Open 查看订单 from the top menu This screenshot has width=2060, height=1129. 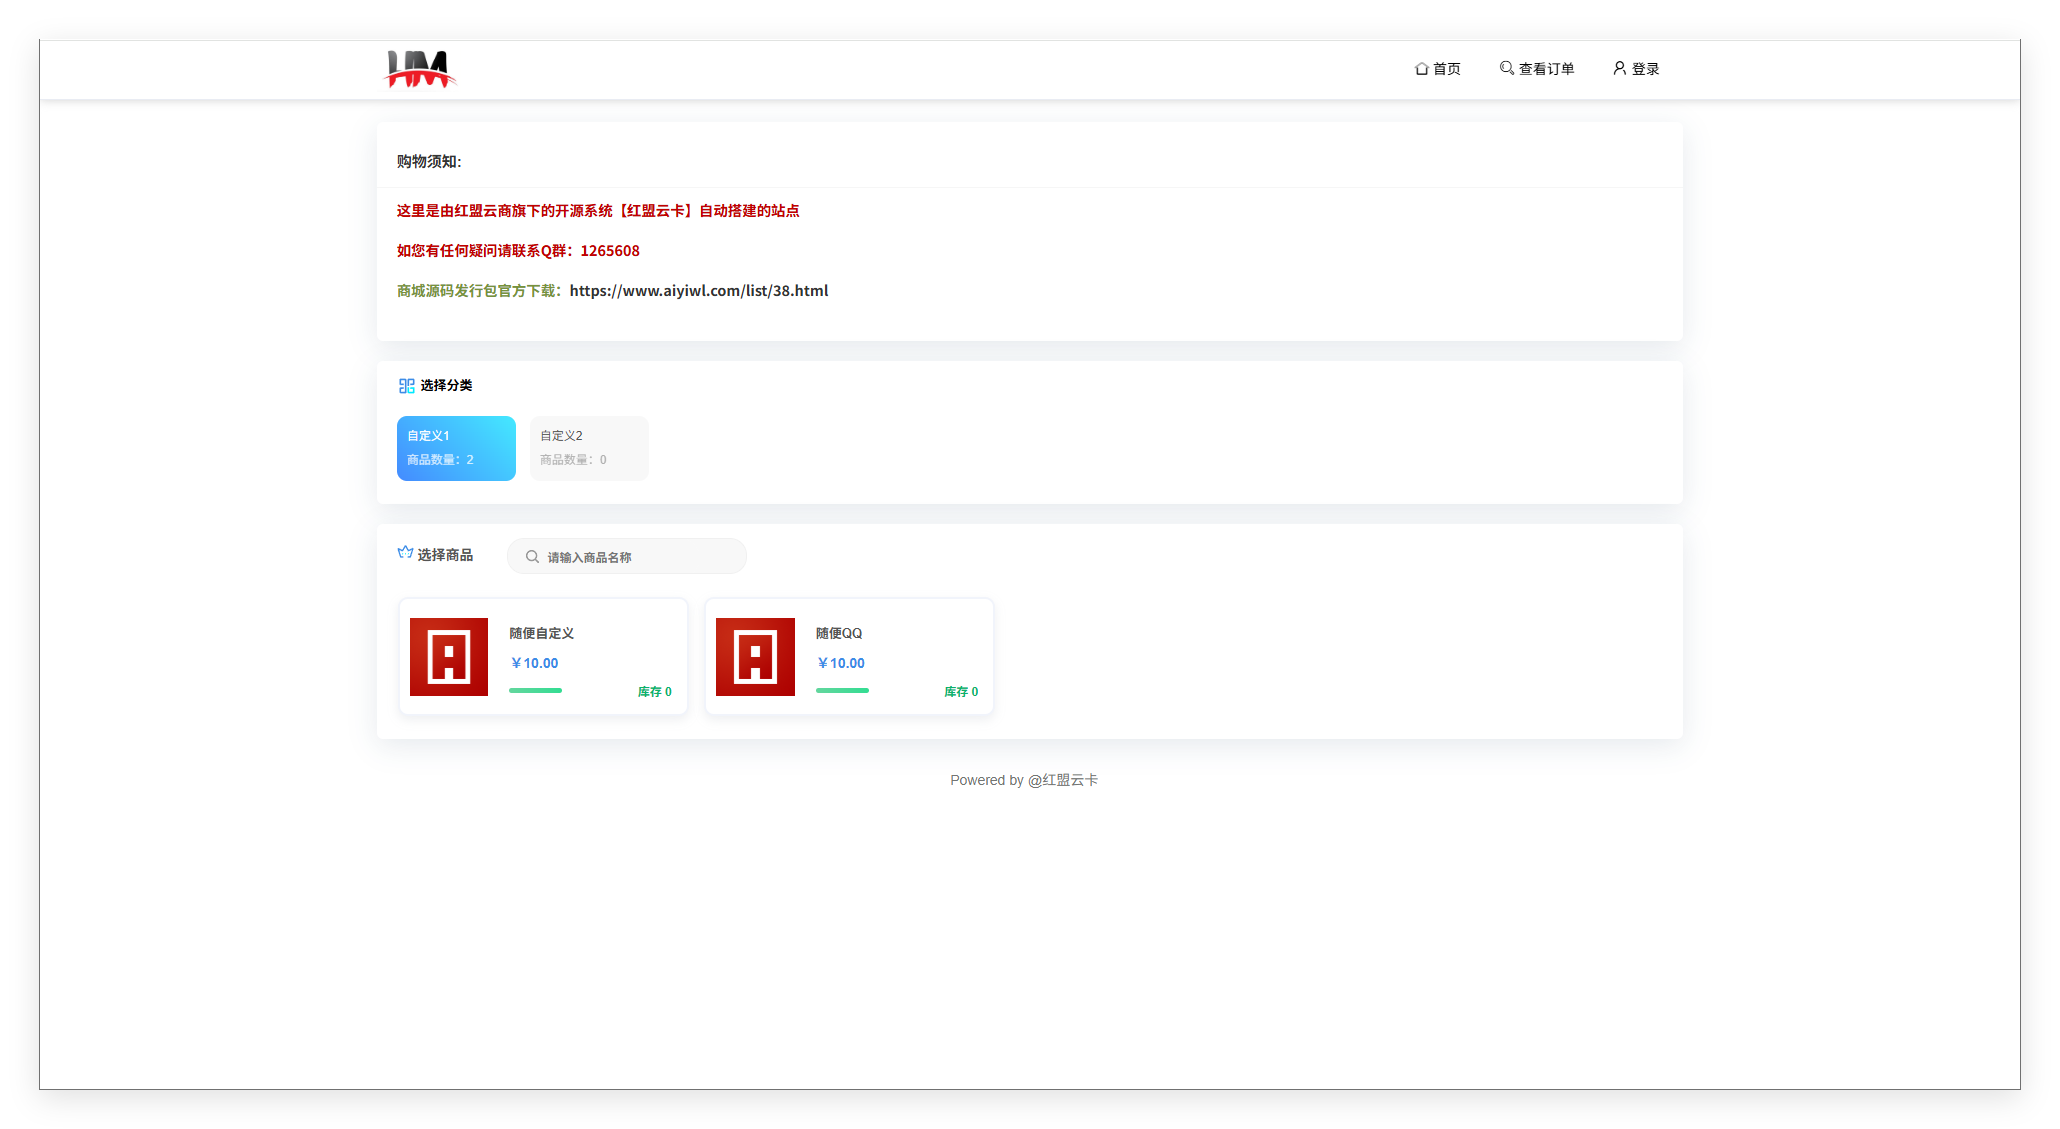tap(1546, 69)
